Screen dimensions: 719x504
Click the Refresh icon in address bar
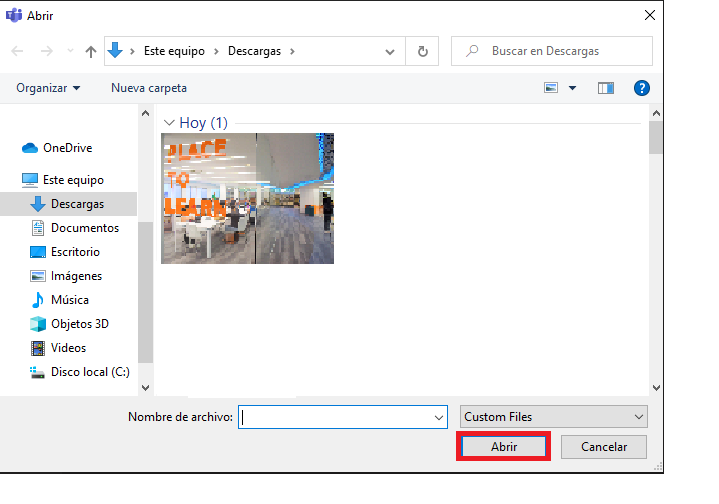[422, 51]
